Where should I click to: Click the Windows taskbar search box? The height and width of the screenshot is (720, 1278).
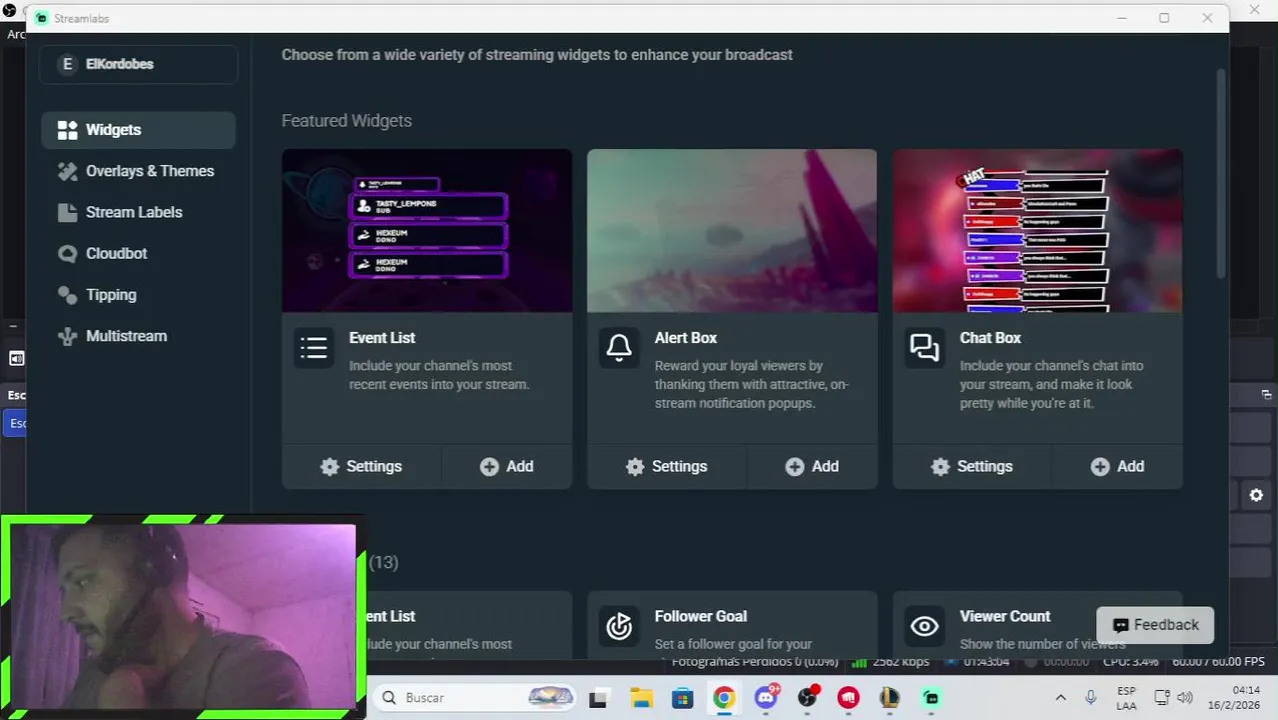(477, 698)
